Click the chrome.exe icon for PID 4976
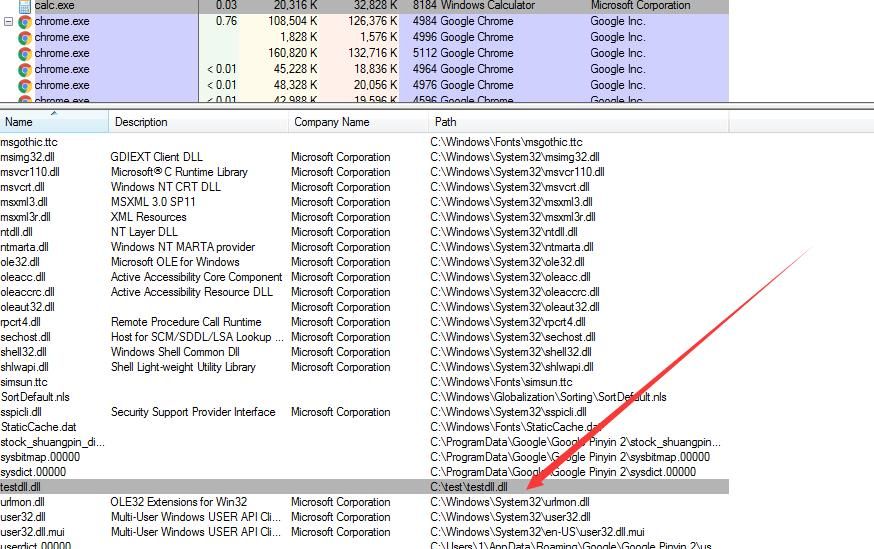 click(25, 86)
